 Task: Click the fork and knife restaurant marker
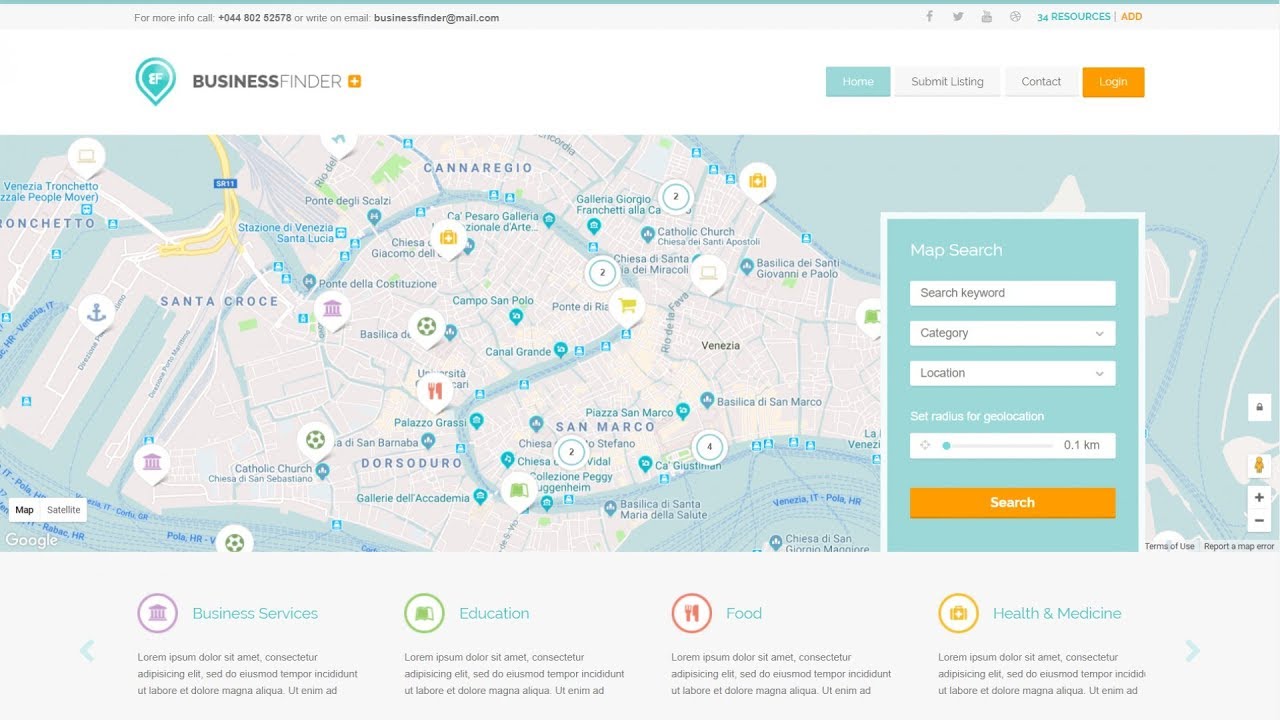coord(434,391)
